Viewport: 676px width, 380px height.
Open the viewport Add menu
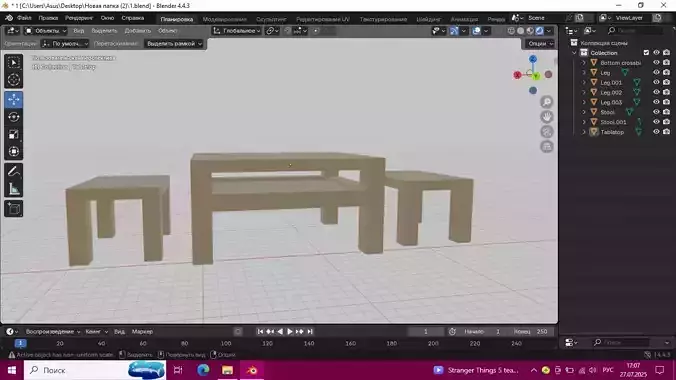(138, 31)
